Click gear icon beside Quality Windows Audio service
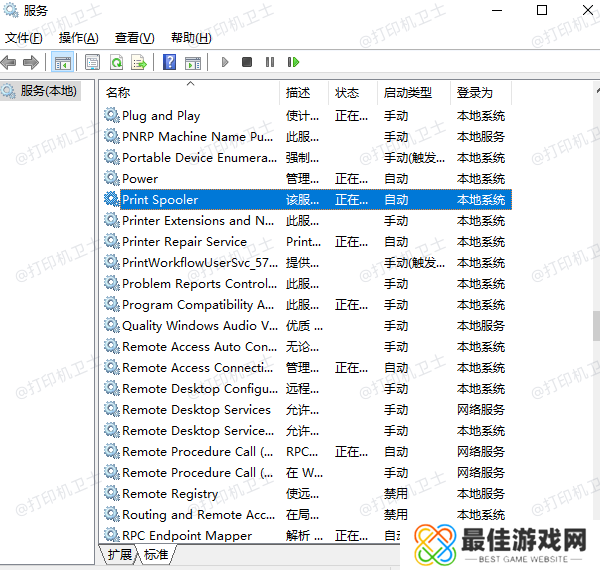 [x=112, y=326]
